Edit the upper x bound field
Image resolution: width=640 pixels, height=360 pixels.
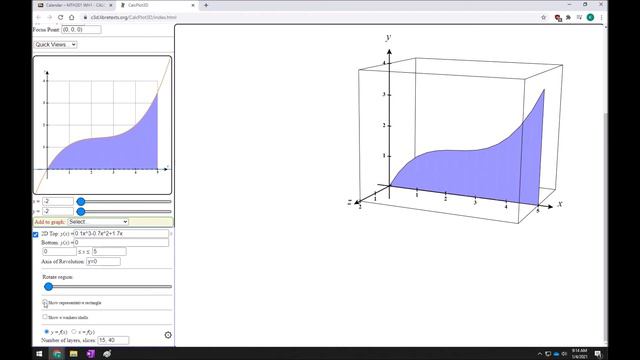click(x=109, y=251)
